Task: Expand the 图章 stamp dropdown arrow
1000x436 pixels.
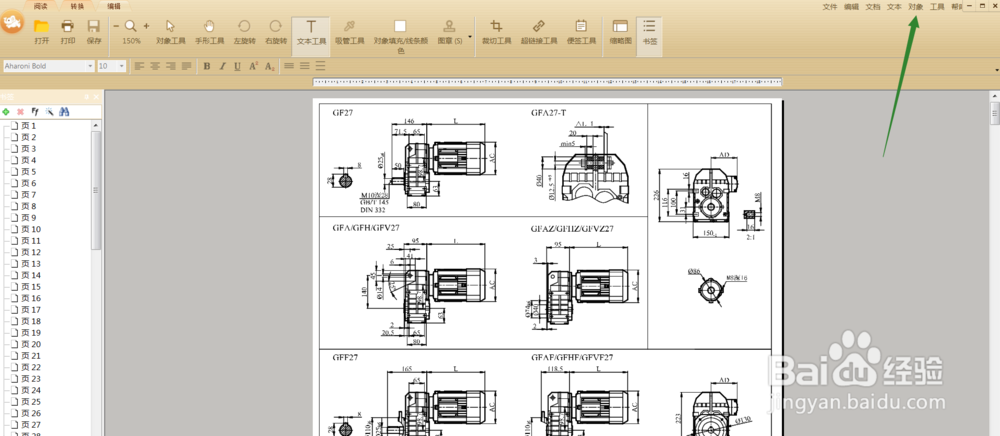Action: pyautogui.click(x=470, y=37)
